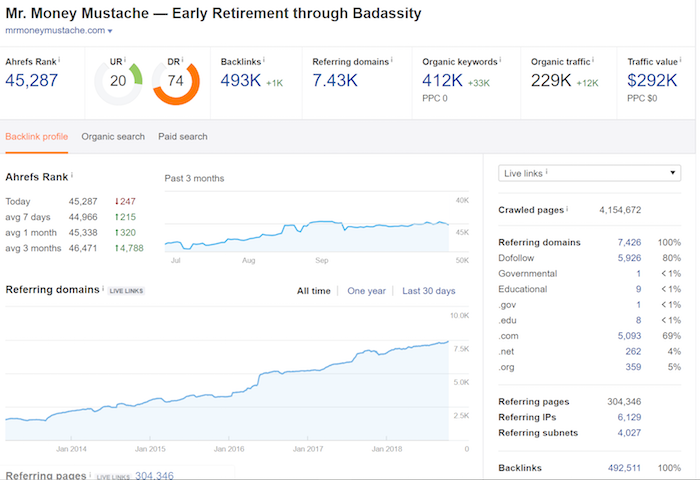The height and width of the screenshot is (480, 700).
Task: Switch to the Organic search tab
Action: tap(113, 137)
